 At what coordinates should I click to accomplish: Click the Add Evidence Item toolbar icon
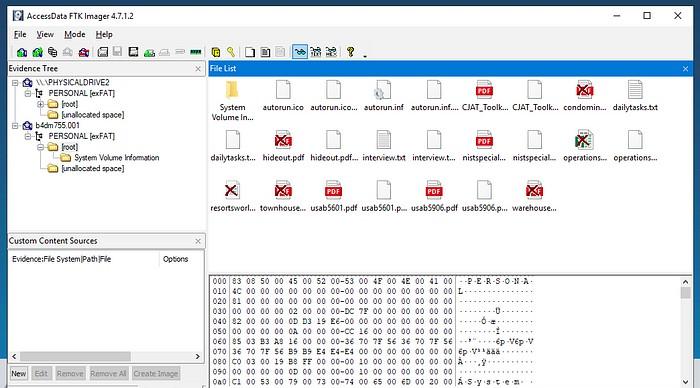(x=21, y=52)
